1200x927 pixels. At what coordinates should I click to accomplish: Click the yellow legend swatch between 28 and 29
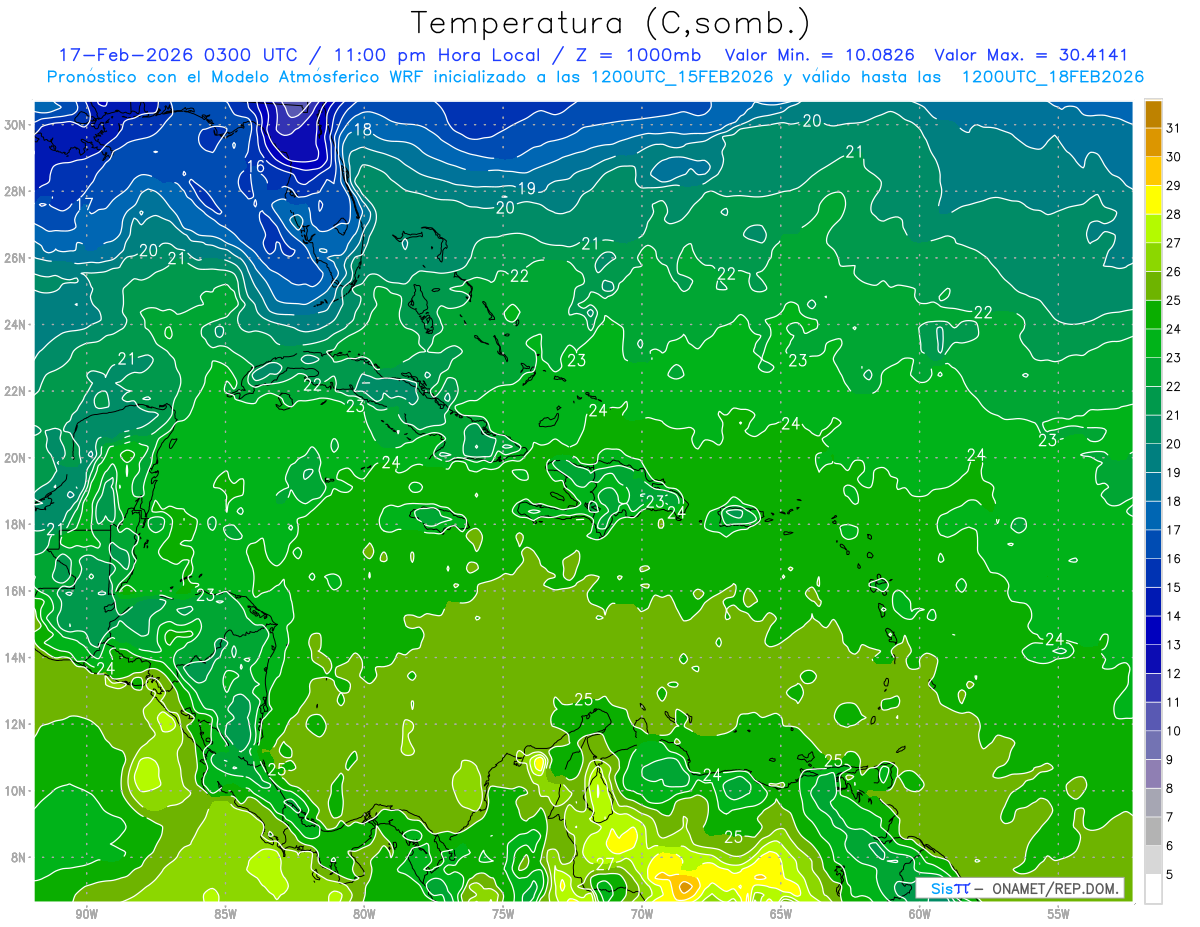click(x=1153, y=200)
